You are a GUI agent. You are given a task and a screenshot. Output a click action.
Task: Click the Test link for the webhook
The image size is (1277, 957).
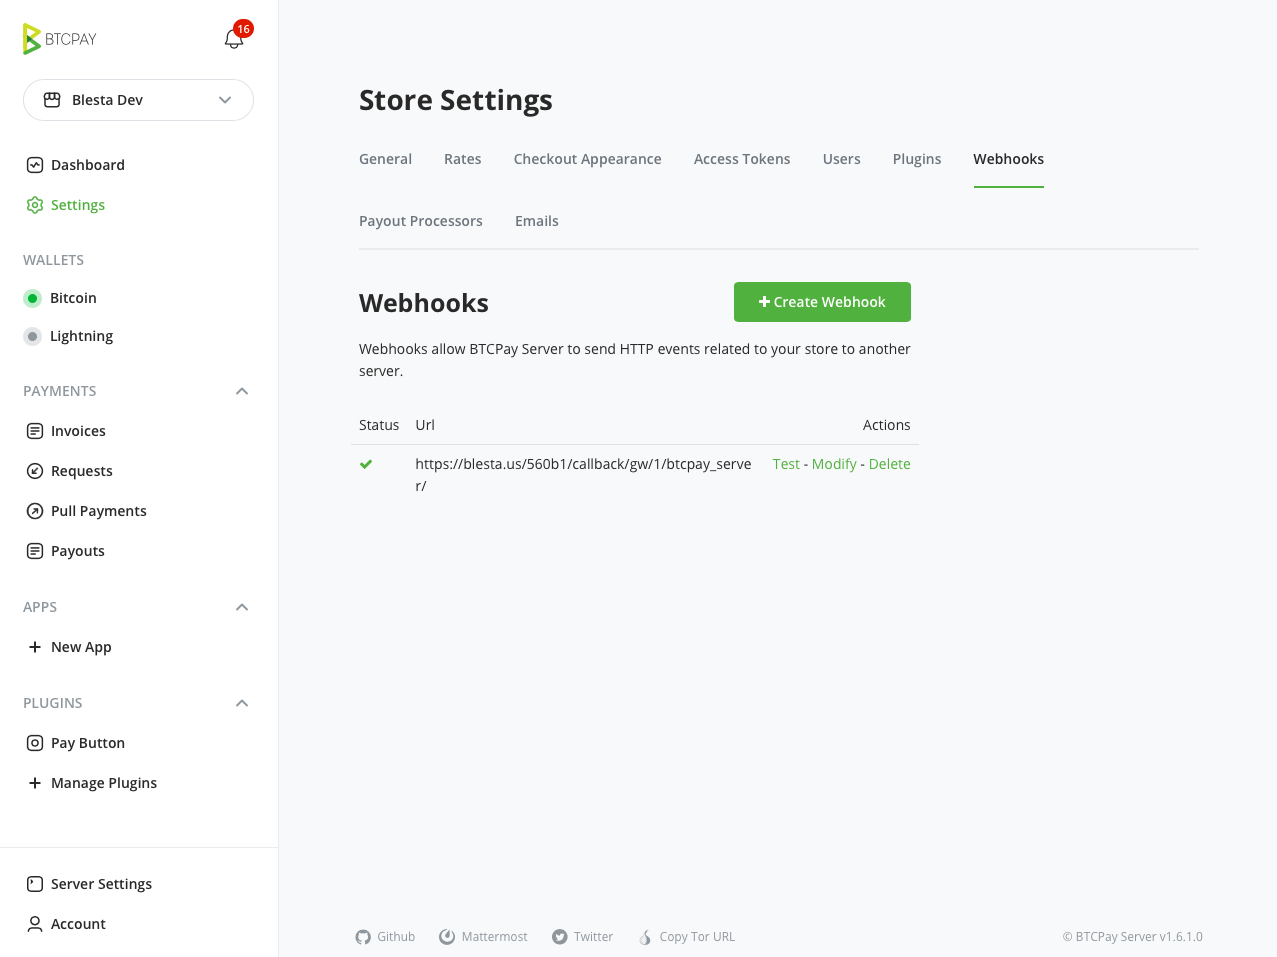tap(786, 464)
